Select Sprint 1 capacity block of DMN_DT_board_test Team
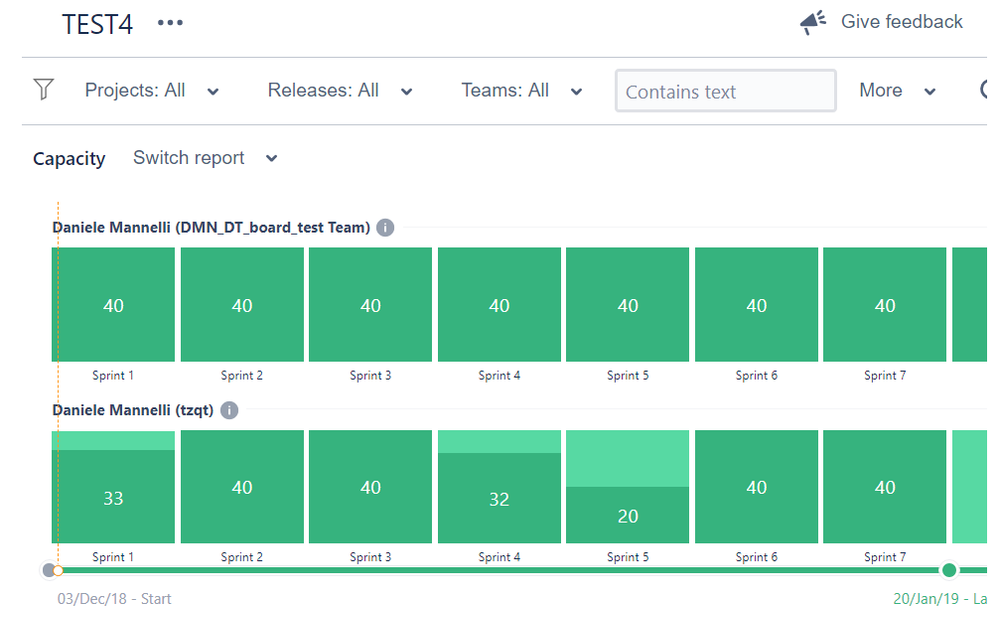The image size is (999, 625). point(113,305)
